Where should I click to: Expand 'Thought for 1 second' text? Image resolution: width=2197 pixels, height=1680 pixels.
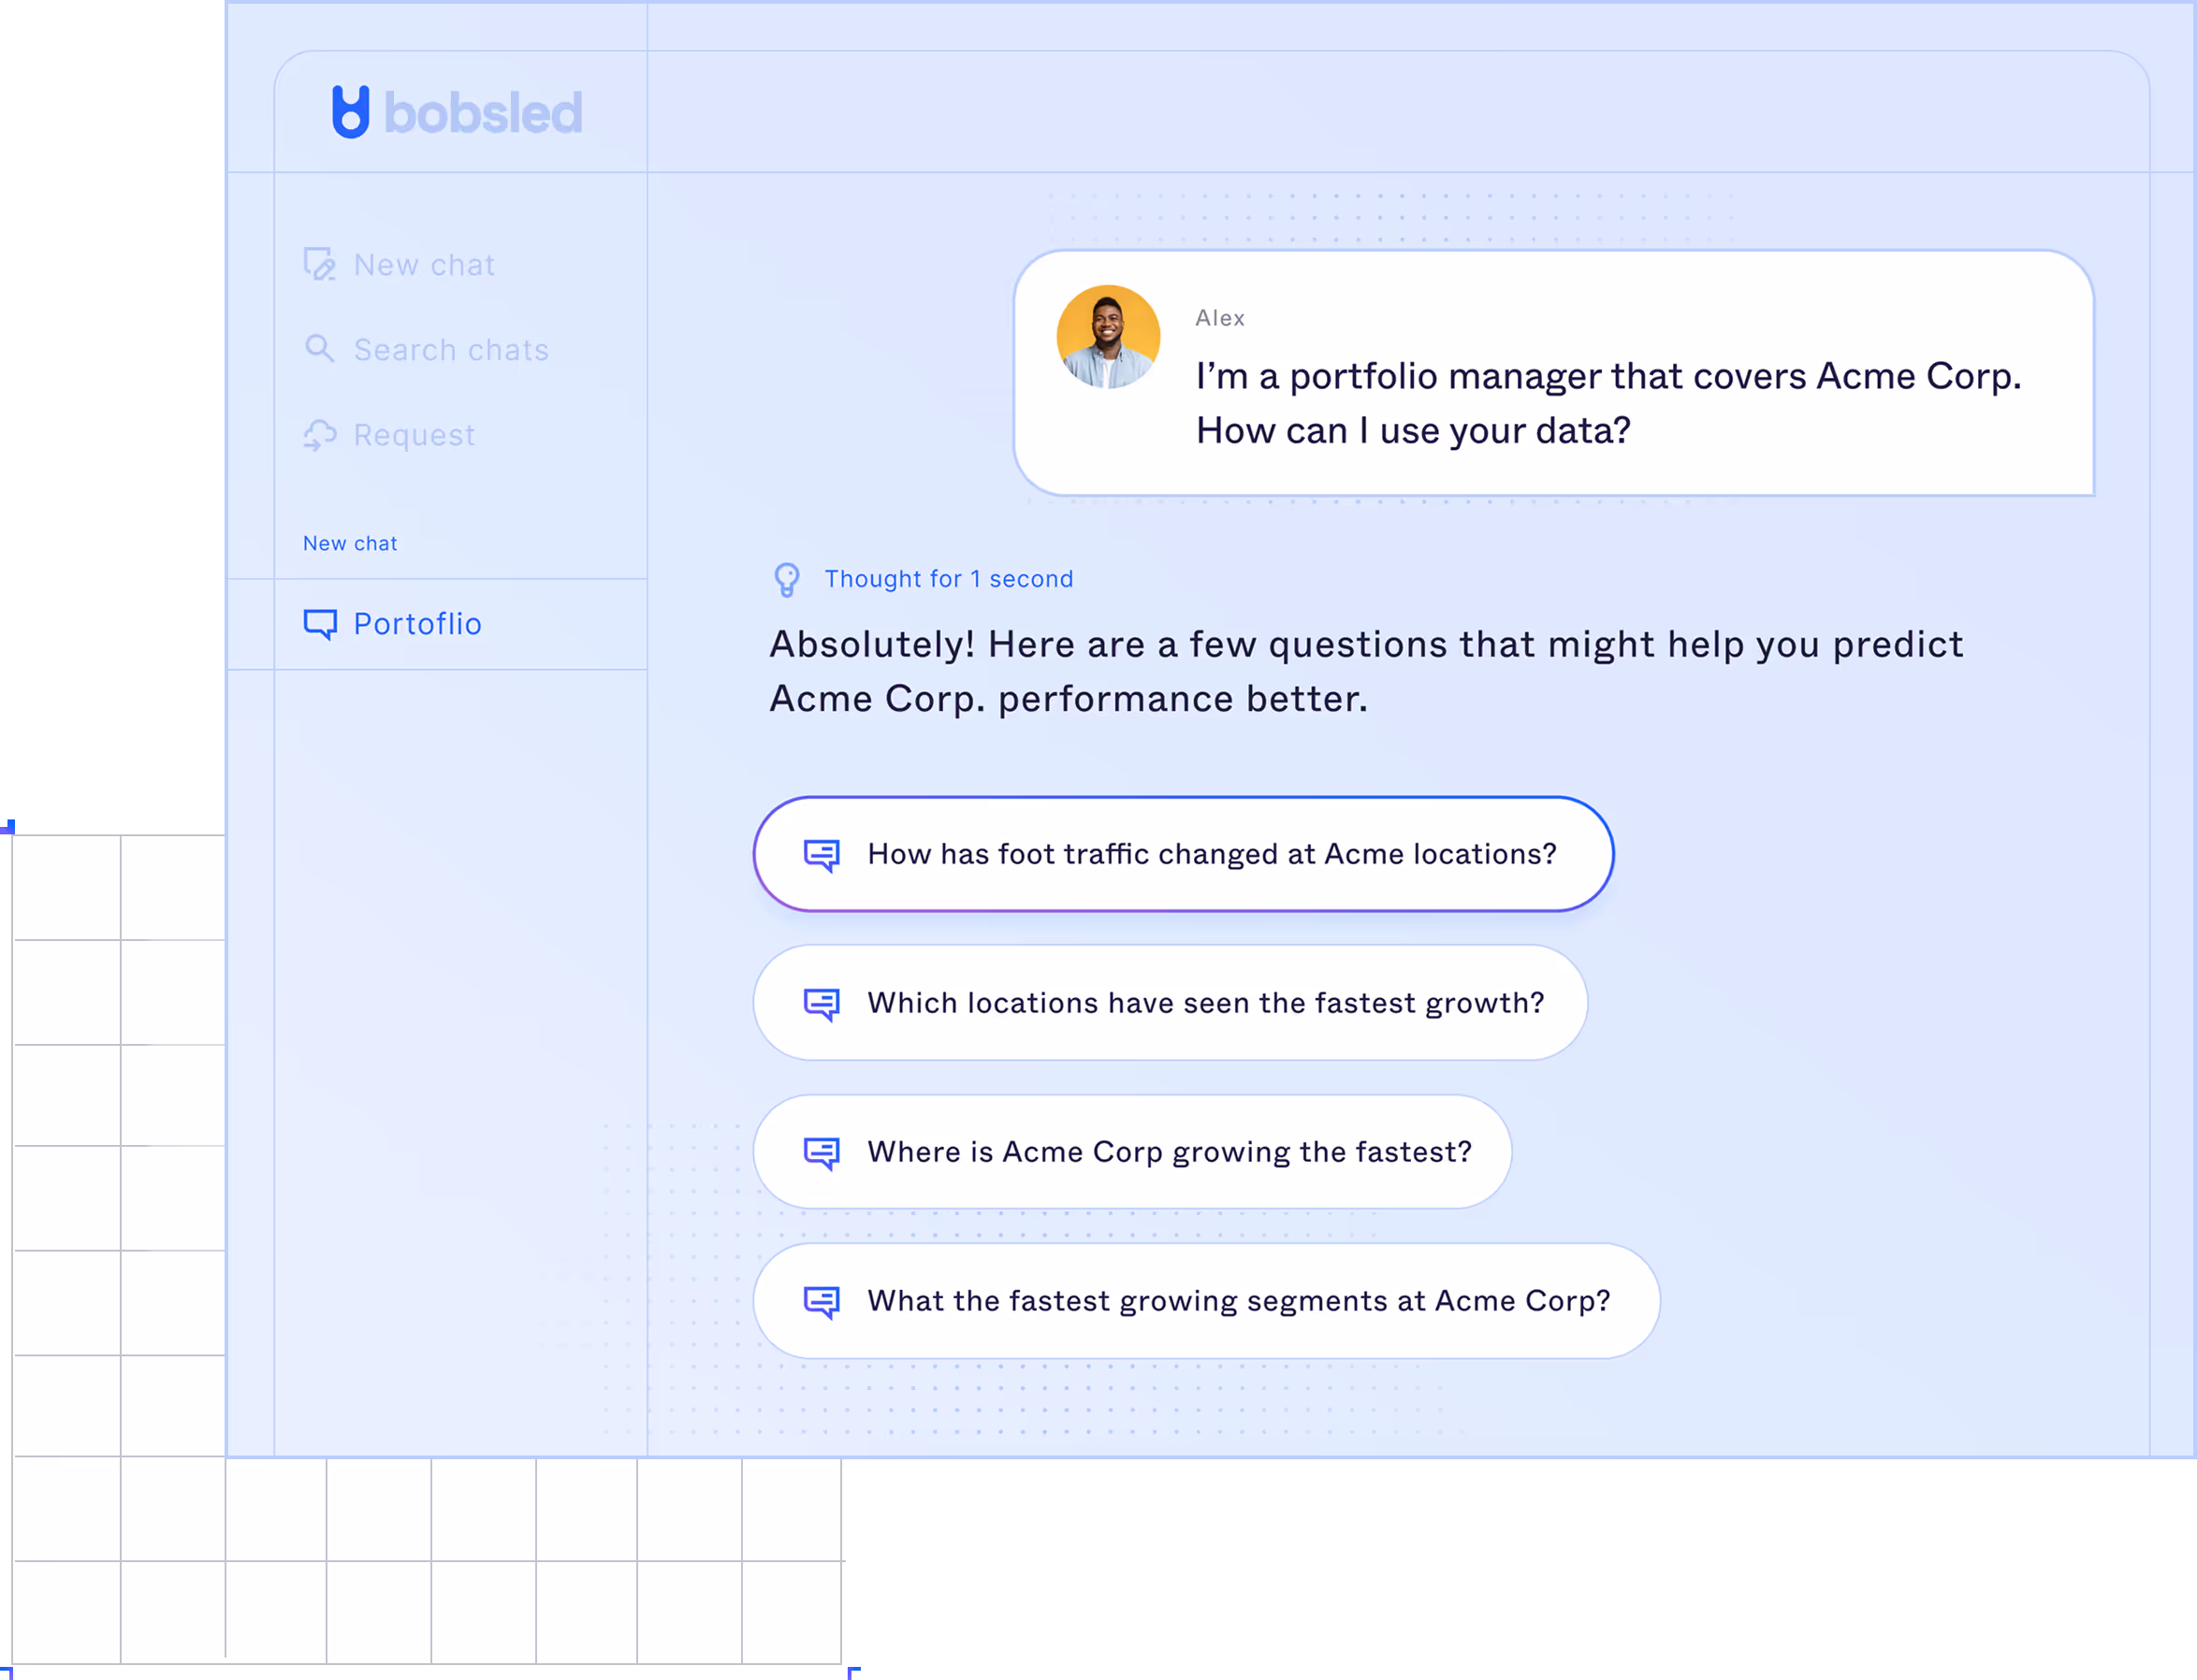(948, 579)
